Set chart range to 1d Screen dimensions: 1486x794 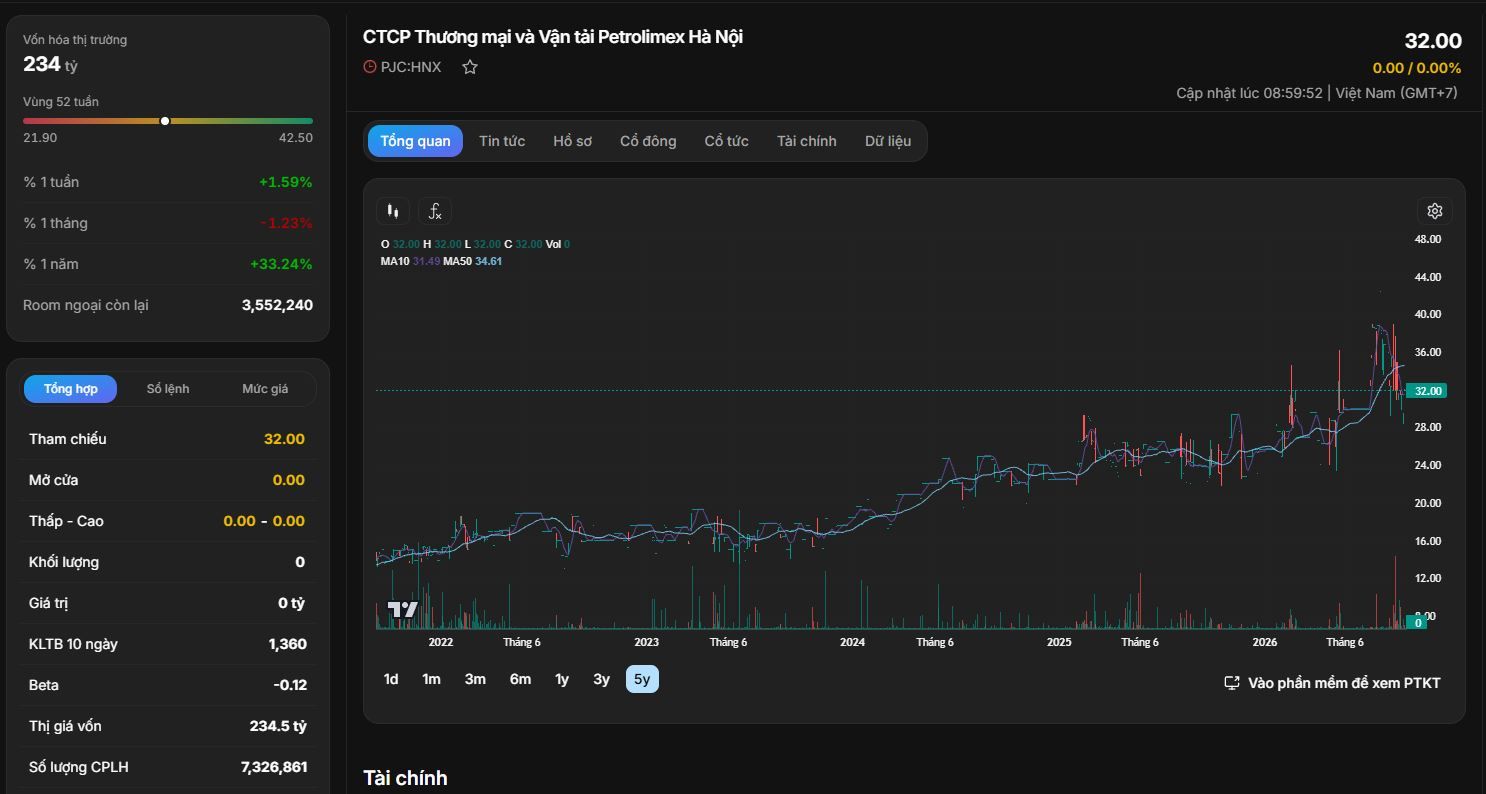391,679
